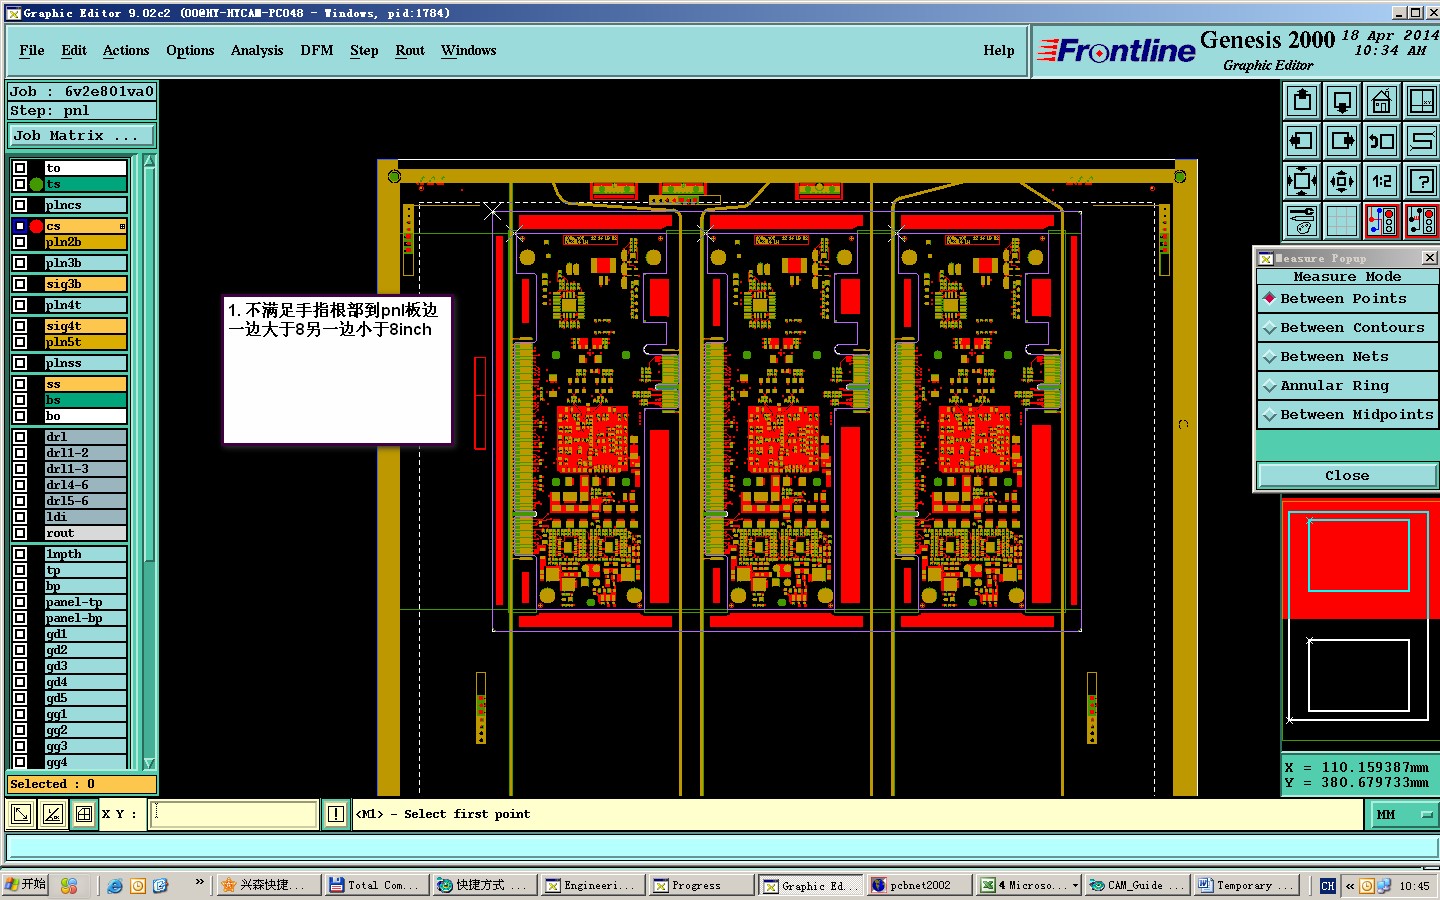Toggle the checkbox for layer 'plncs'
Viewport: 1440px width, 900px height.
pos(20,205)
